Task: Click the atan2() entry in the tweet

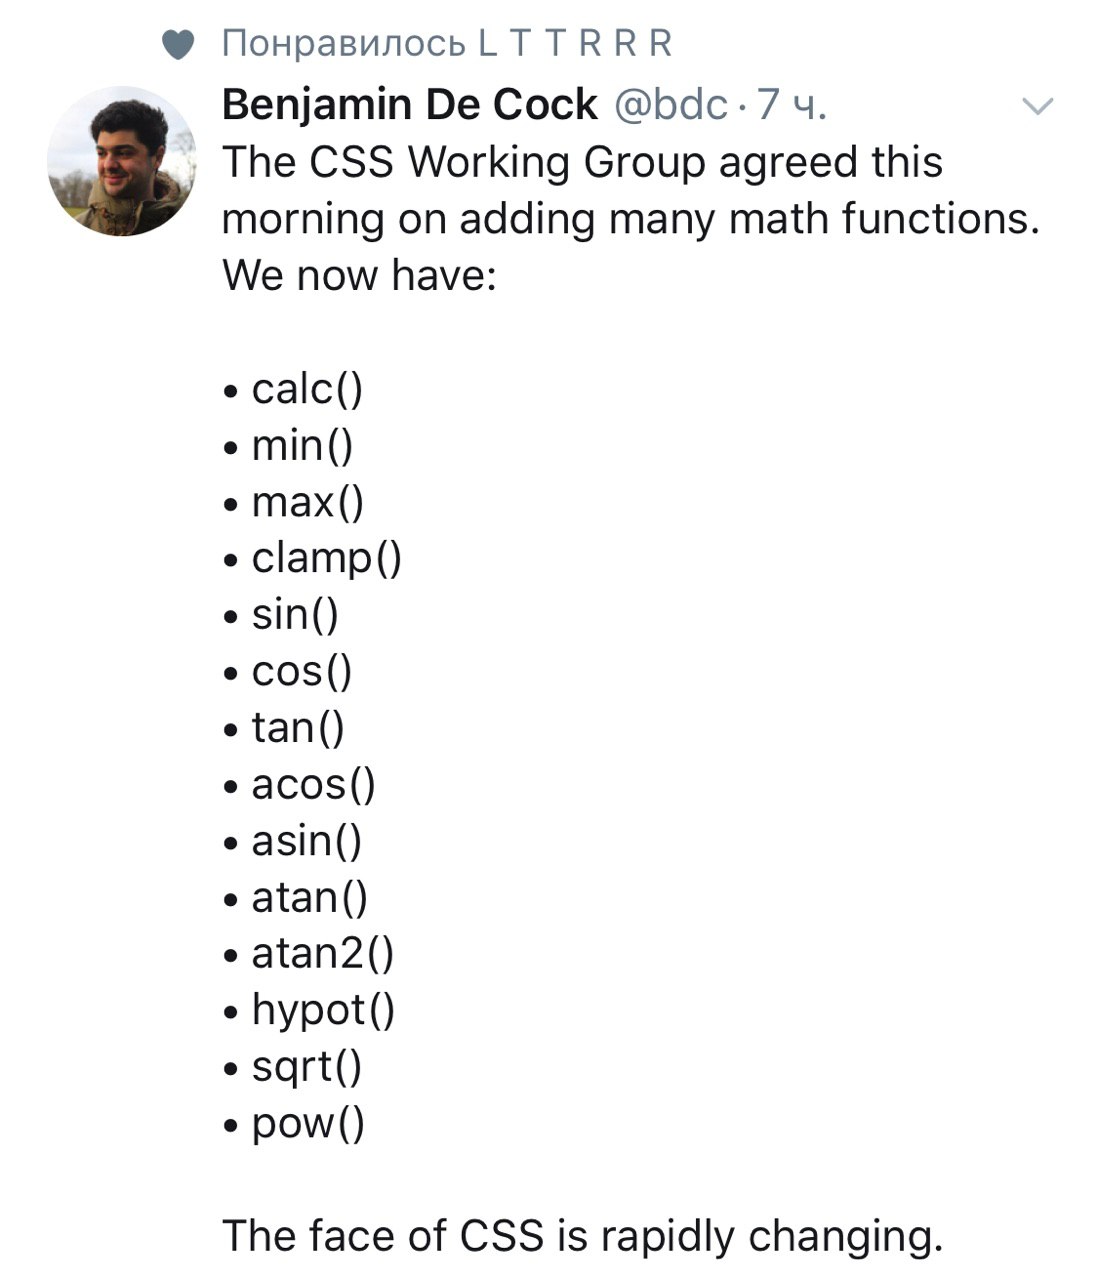Action: pos(309,953)
